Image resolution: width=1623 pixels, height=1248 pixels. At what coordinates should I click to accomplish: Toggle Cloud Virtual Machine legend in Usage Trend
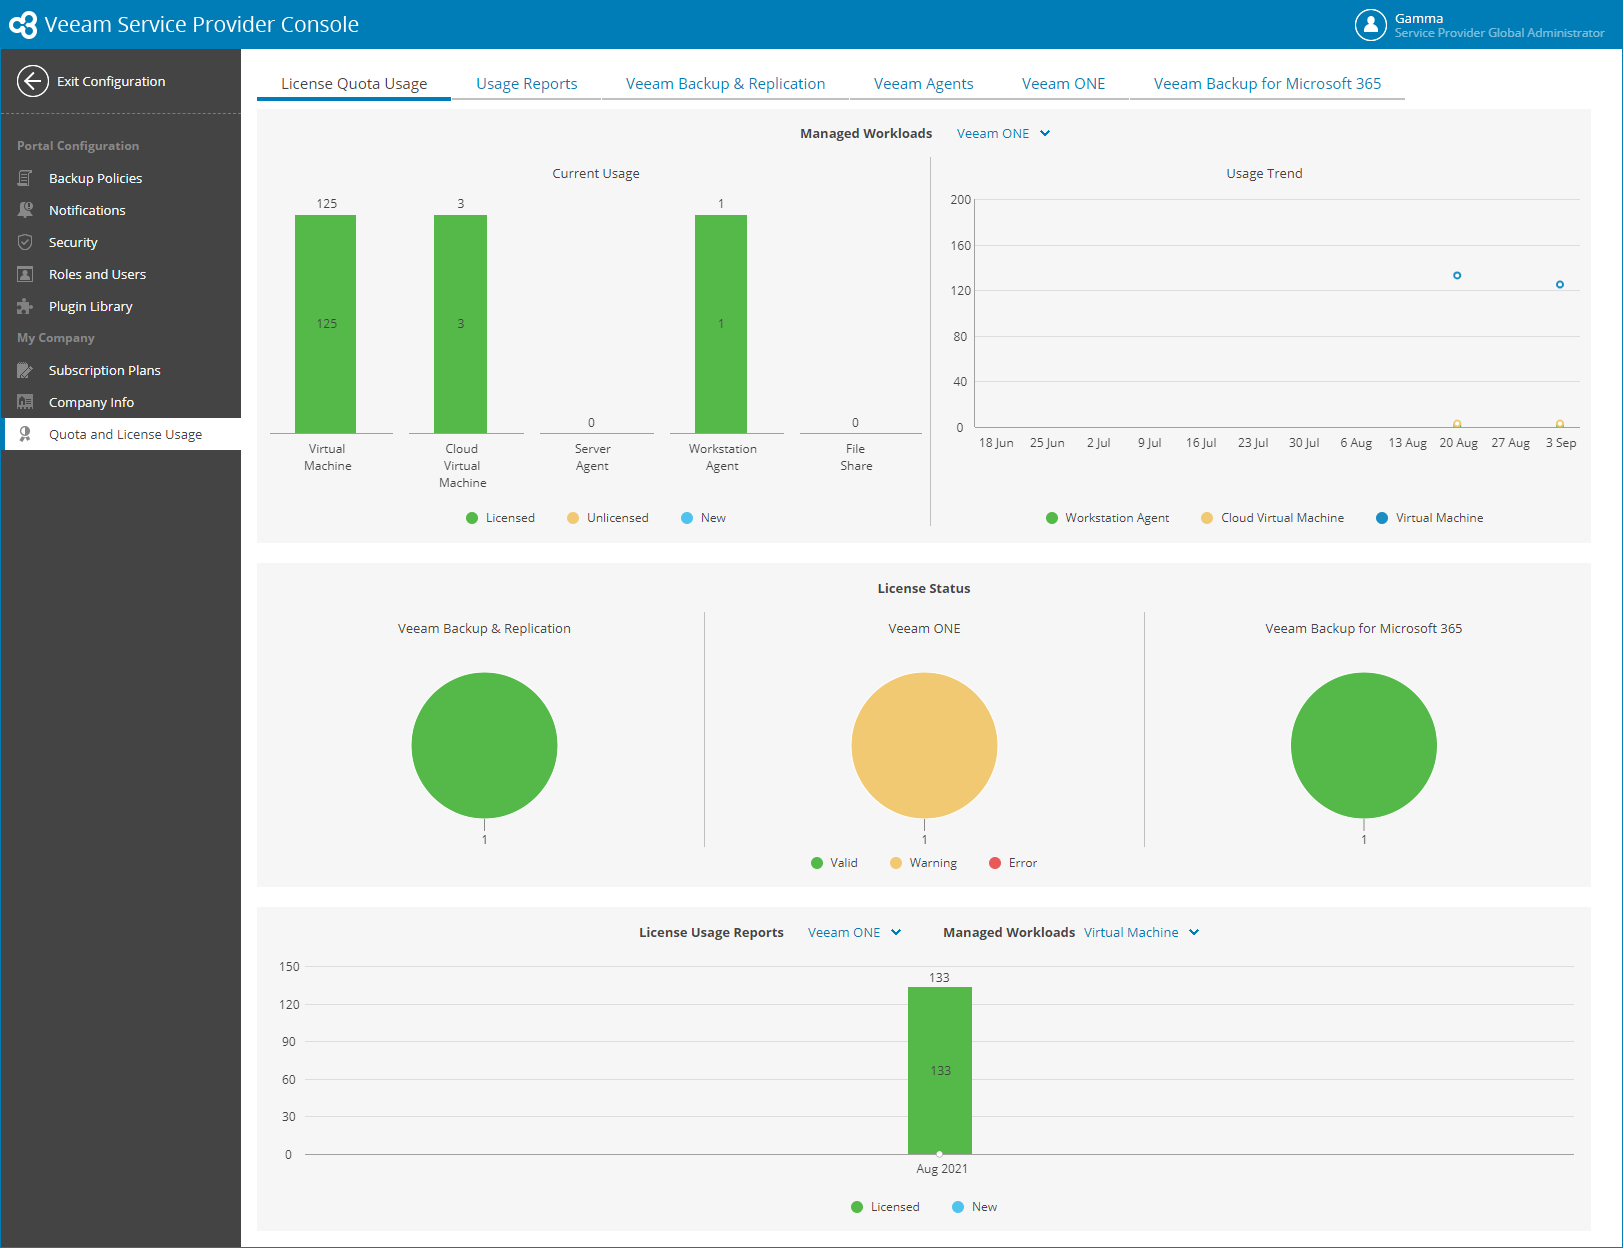(x=1272, y=518)
